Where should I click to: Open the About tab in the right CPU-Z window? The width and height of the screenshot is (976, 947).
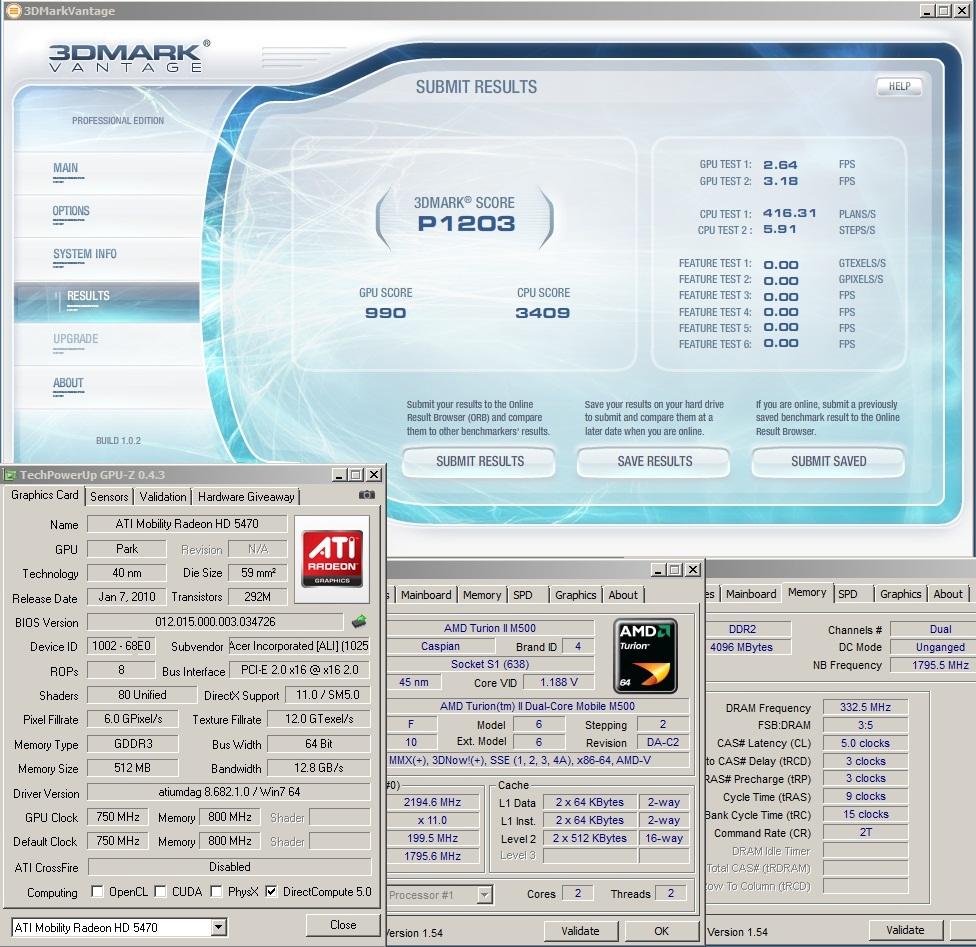(x=947, y=594)
